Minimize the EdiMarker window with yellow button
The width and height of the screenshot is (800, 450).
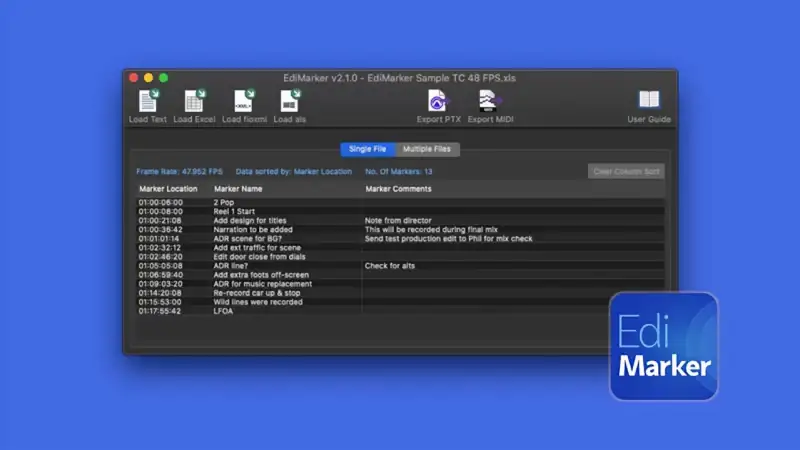[x=148, y=78]
